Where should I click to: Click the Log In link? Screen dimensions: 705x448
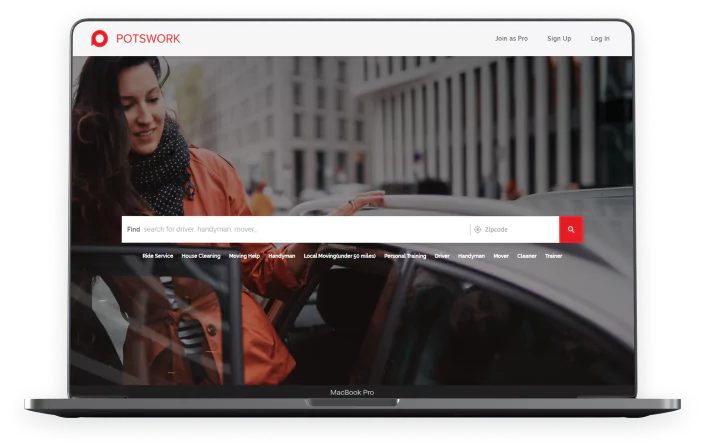point(600,39)
